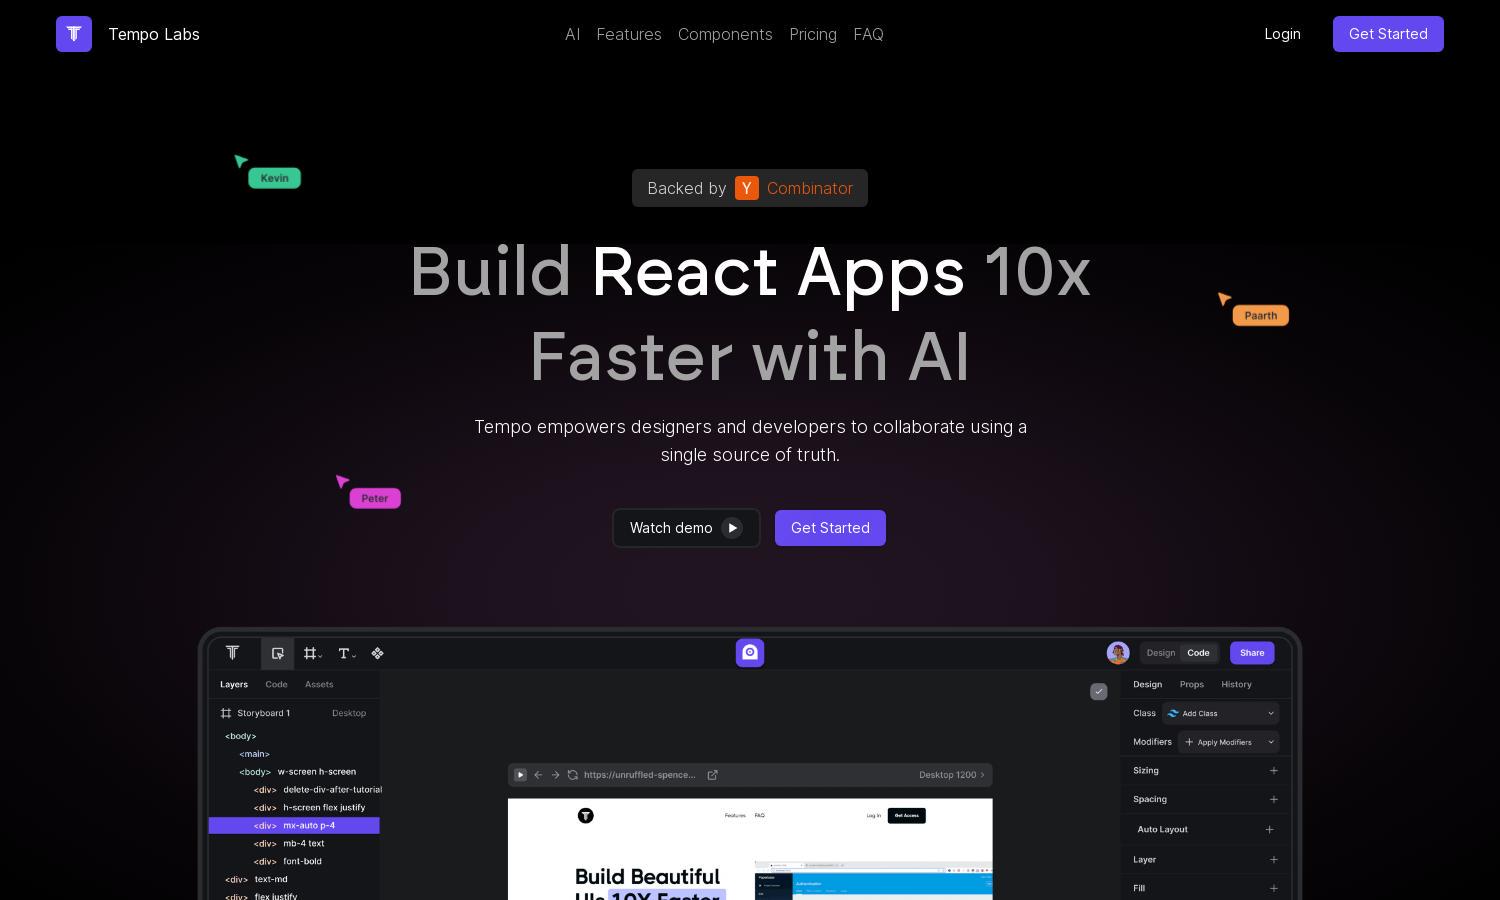Switch to the Code tab in left panel
1500x900 pixels.
(276, 685)
